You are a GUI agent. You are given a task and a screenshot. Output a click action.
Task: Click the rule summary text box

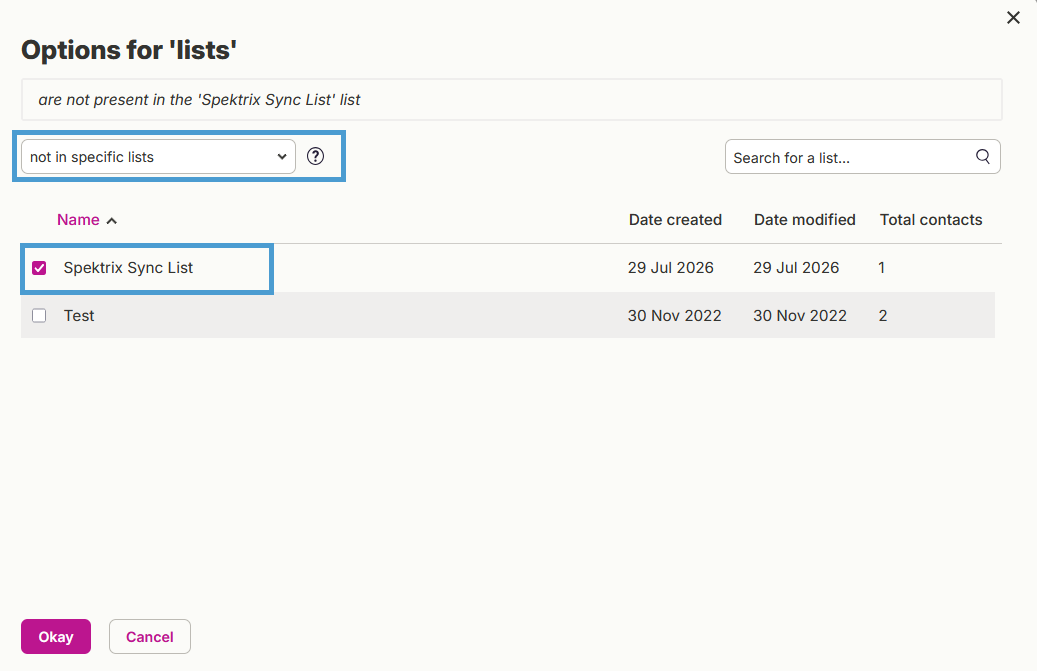pyautogui.click(x=512, y=100)
